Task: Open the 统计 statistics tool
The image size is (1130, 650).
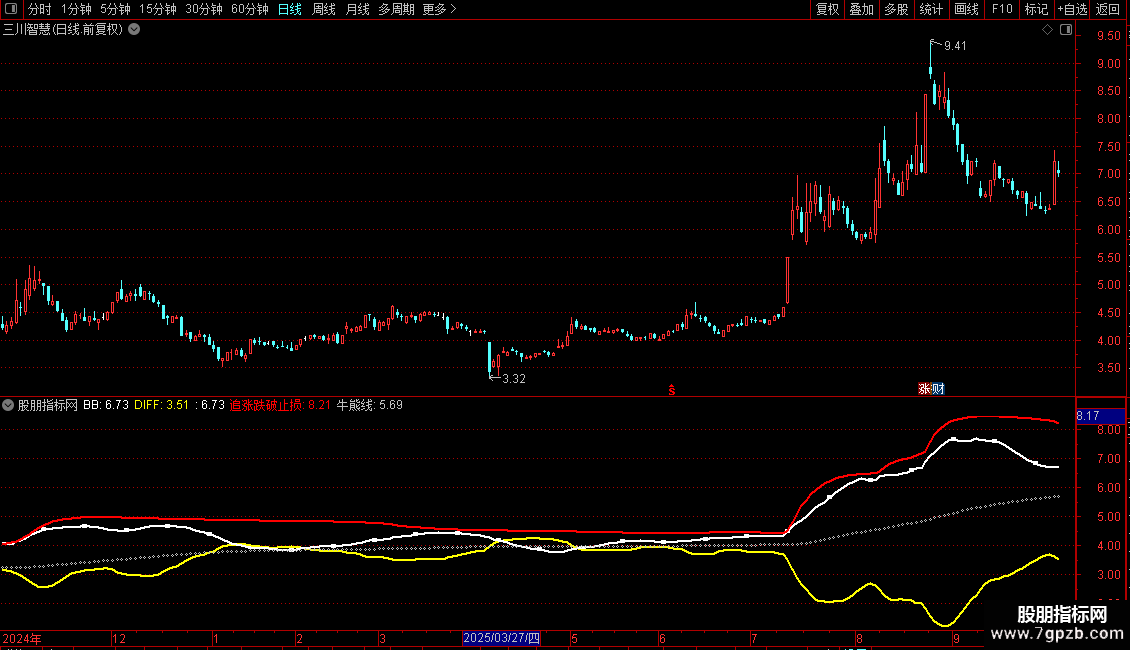Action: (931, 9)
